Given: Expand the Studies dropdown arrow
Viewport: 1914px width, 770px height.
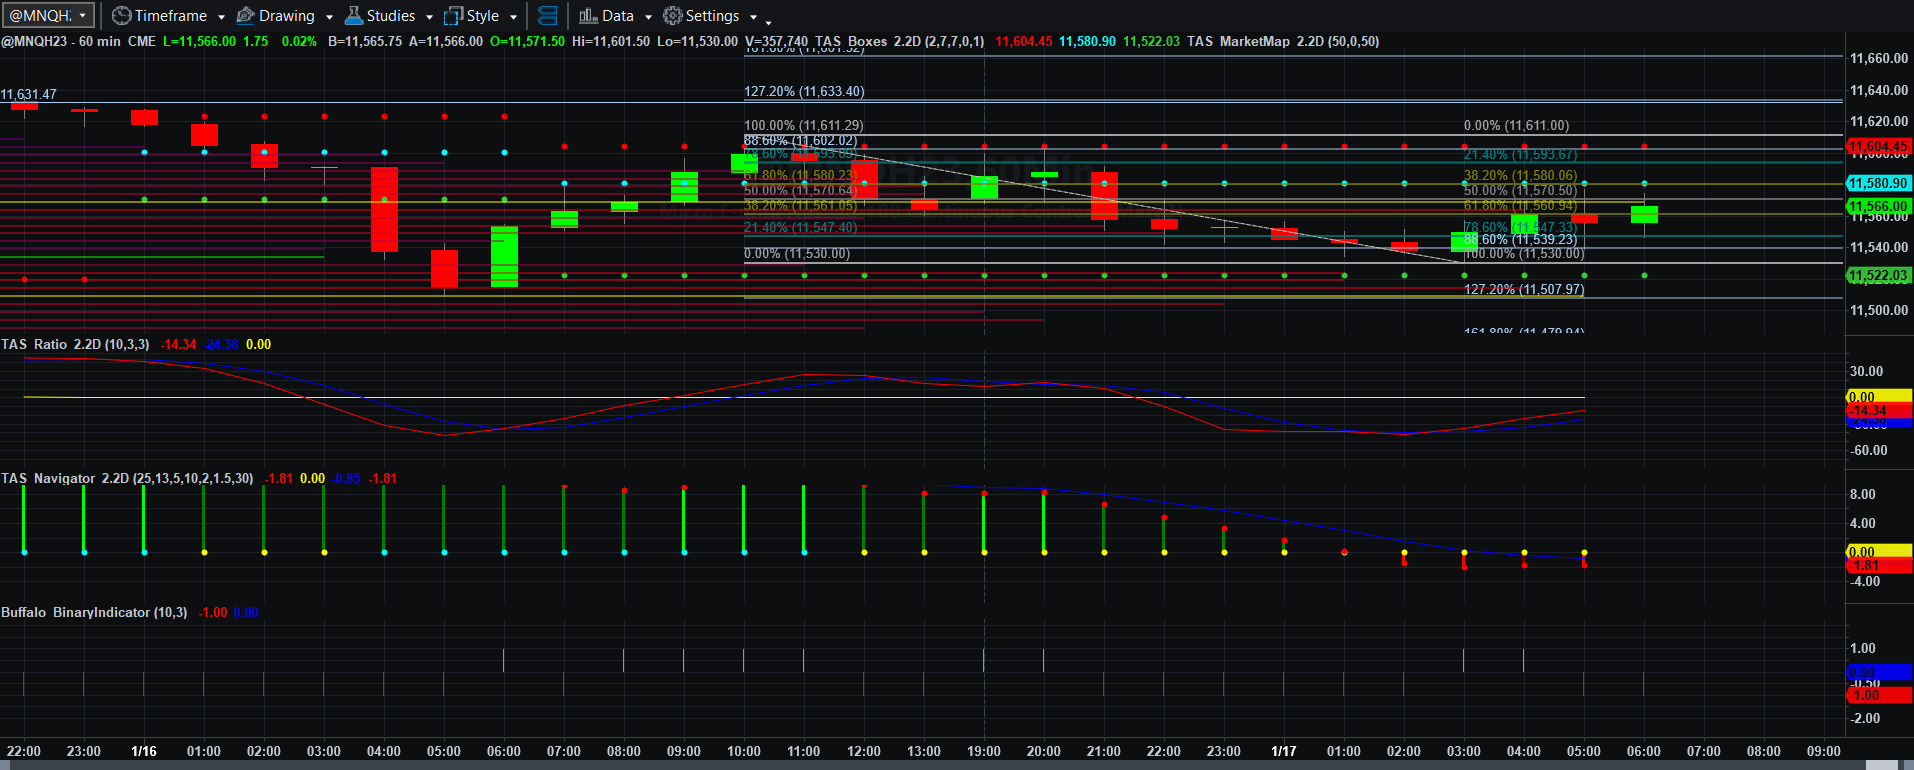Looking at the screenshot, I should [429, 17].
